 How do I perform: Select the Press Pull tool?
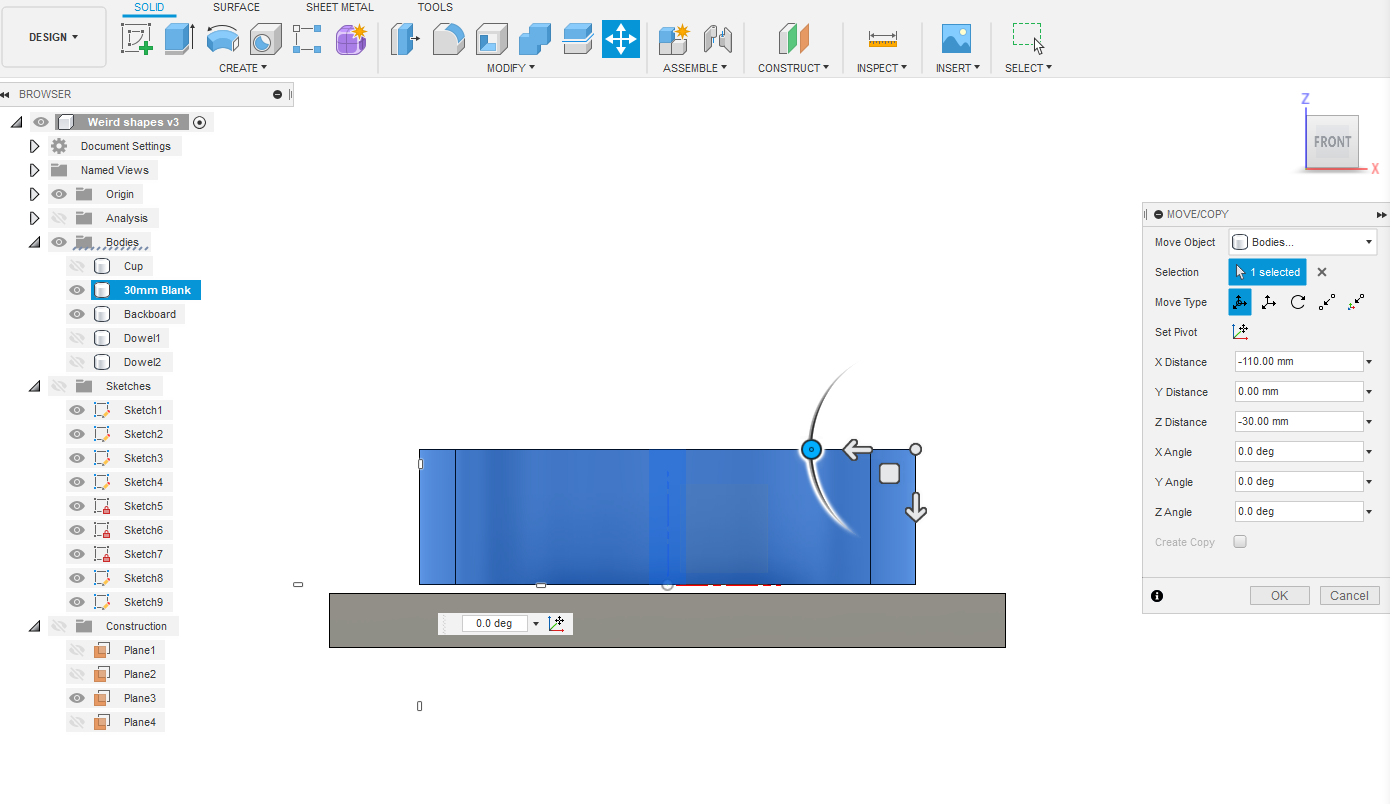pos(405,39)
